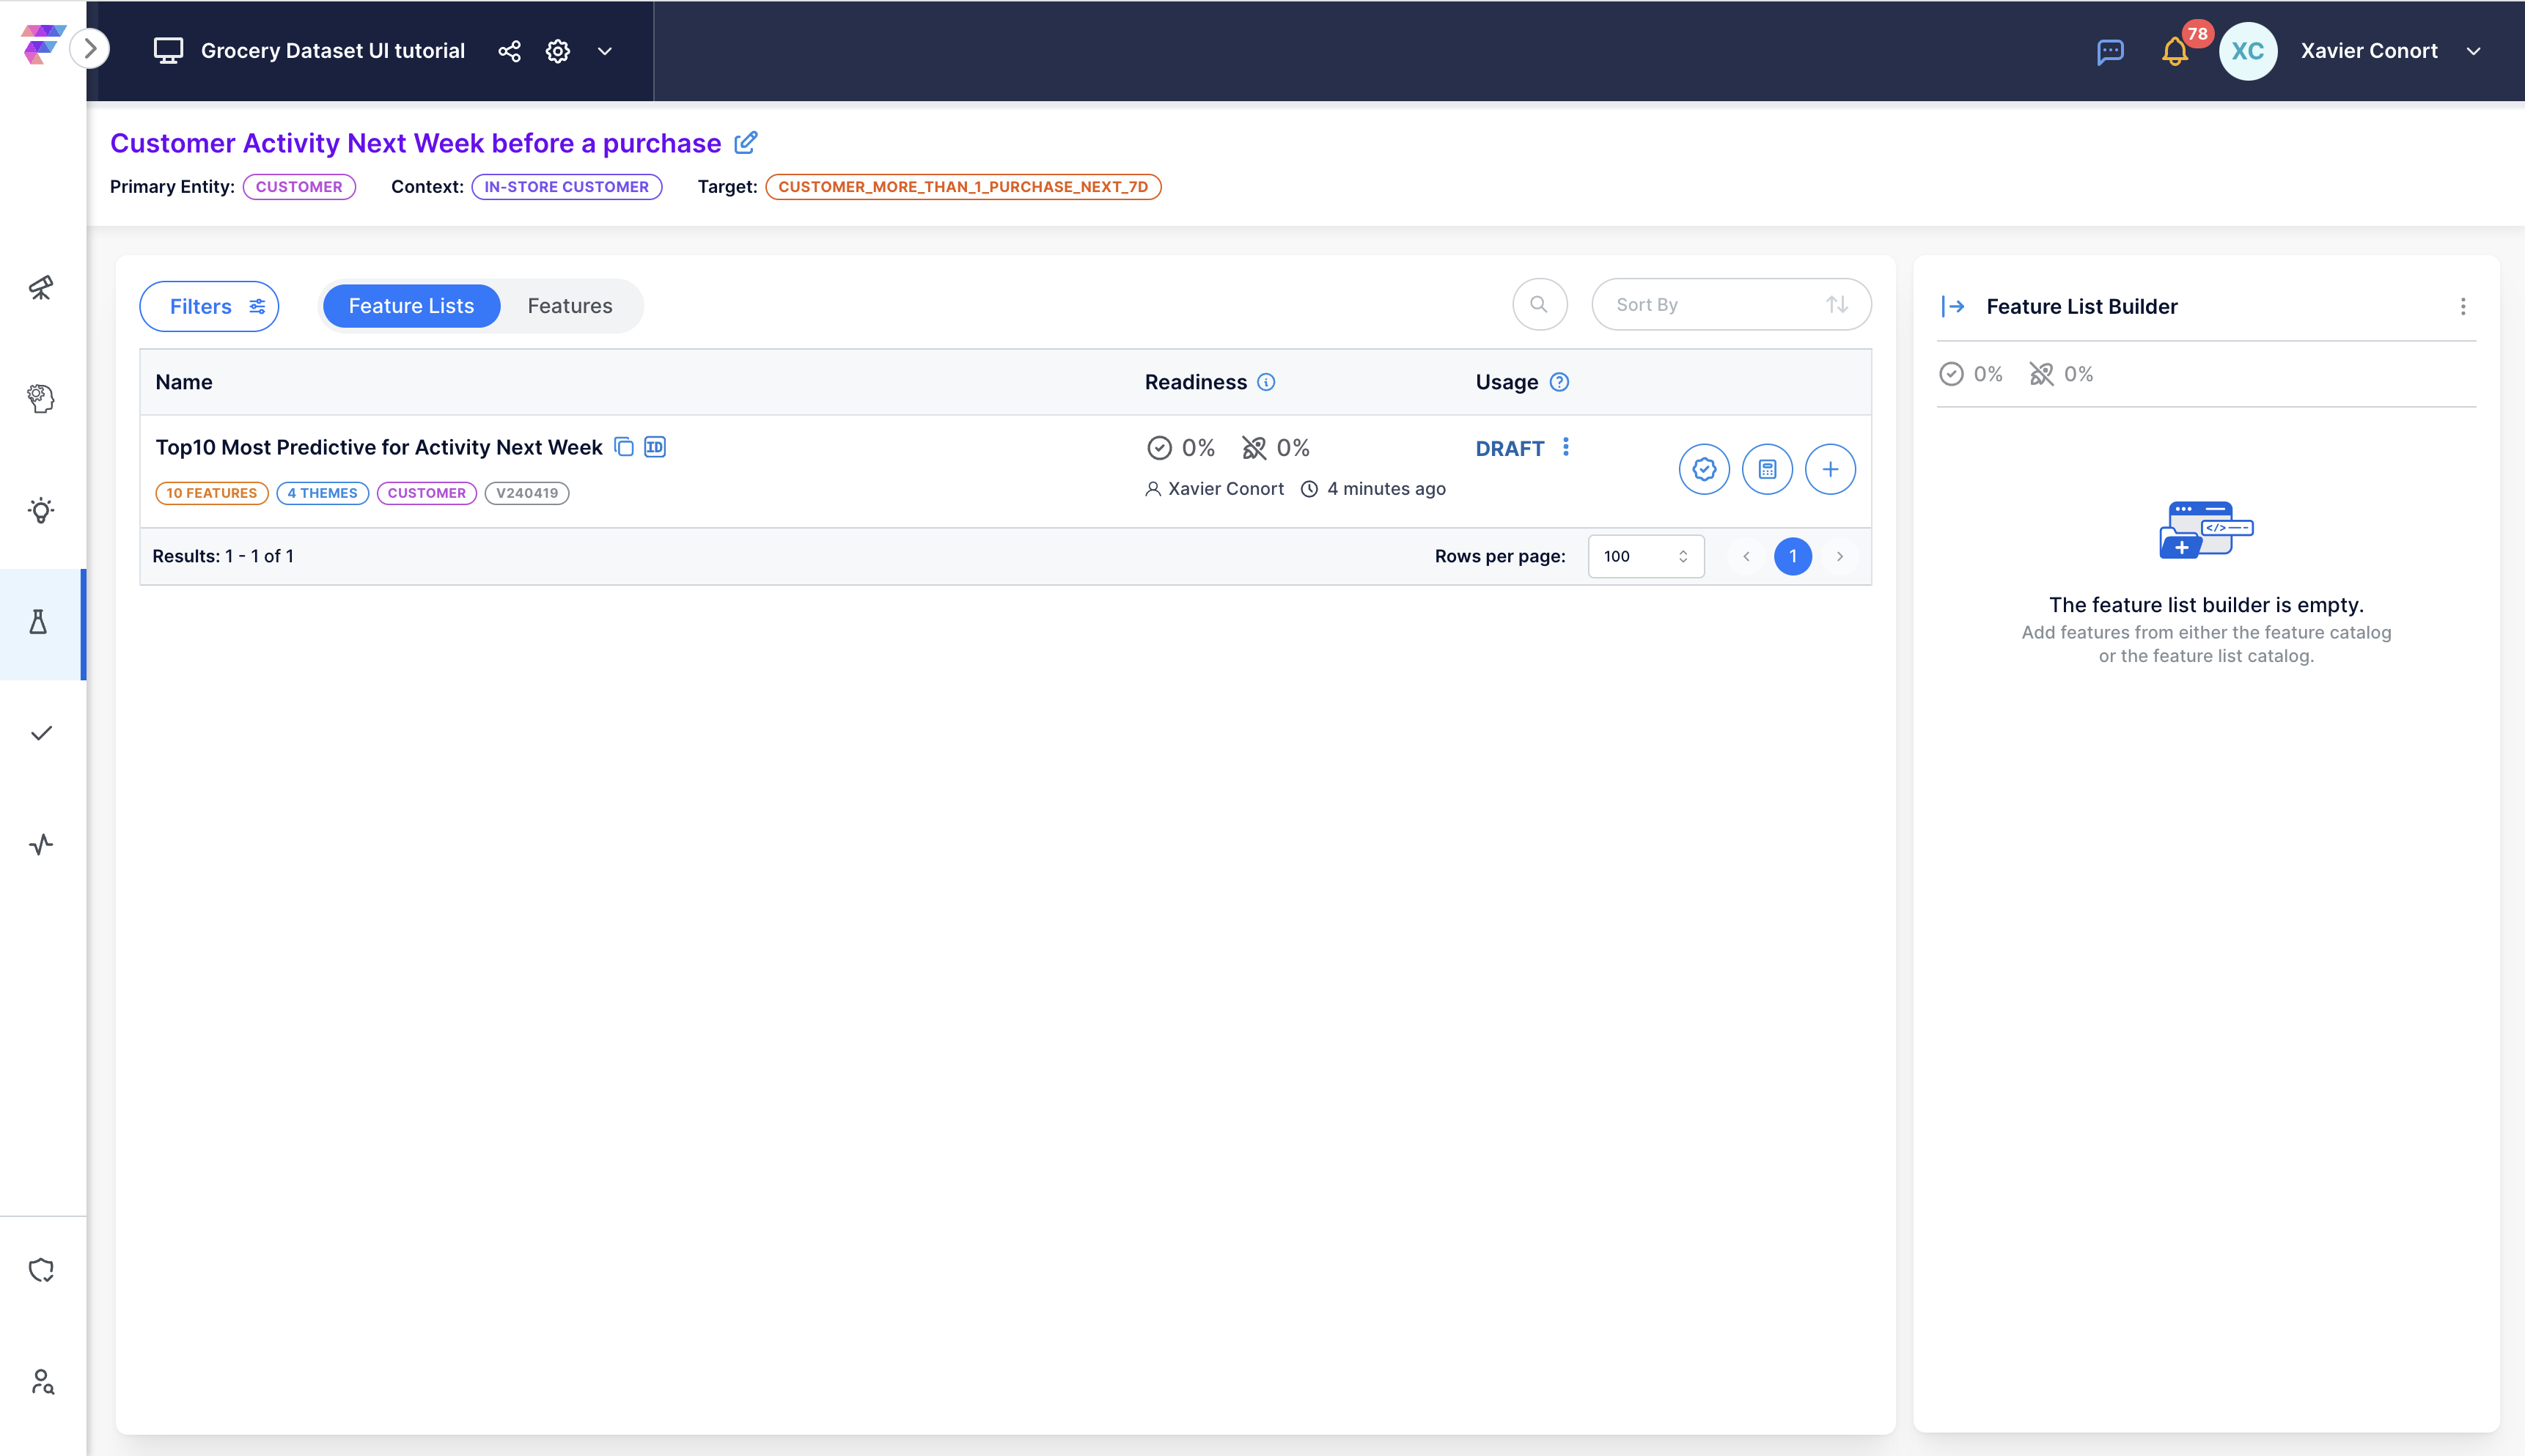This screenshot has height=1456, width=2525.
Task: Click the verified badge action button in row
Action: coord(1704,469)
